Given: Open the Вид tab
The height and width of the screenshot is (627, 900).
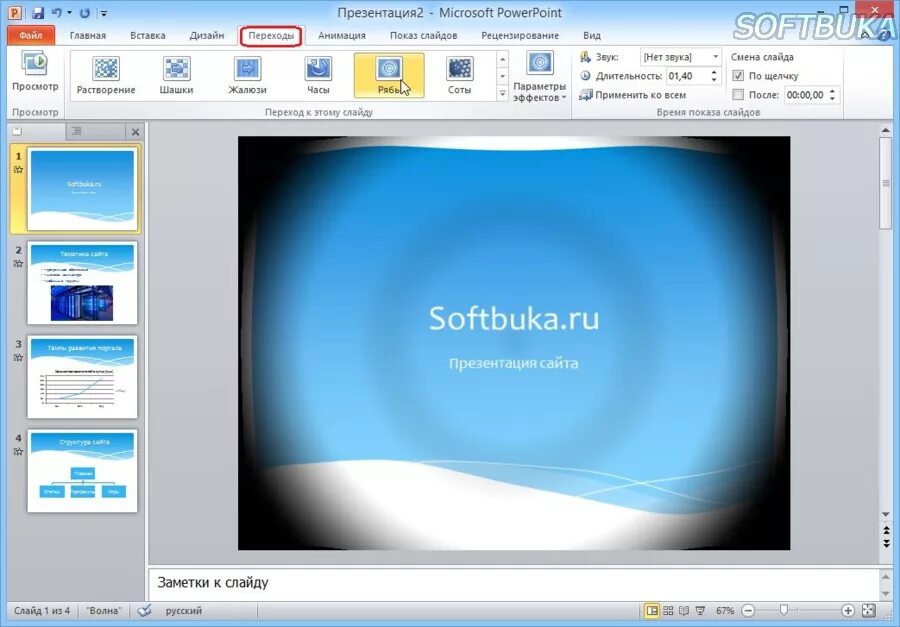Looking at the screenshot, I should coord(592,36).
